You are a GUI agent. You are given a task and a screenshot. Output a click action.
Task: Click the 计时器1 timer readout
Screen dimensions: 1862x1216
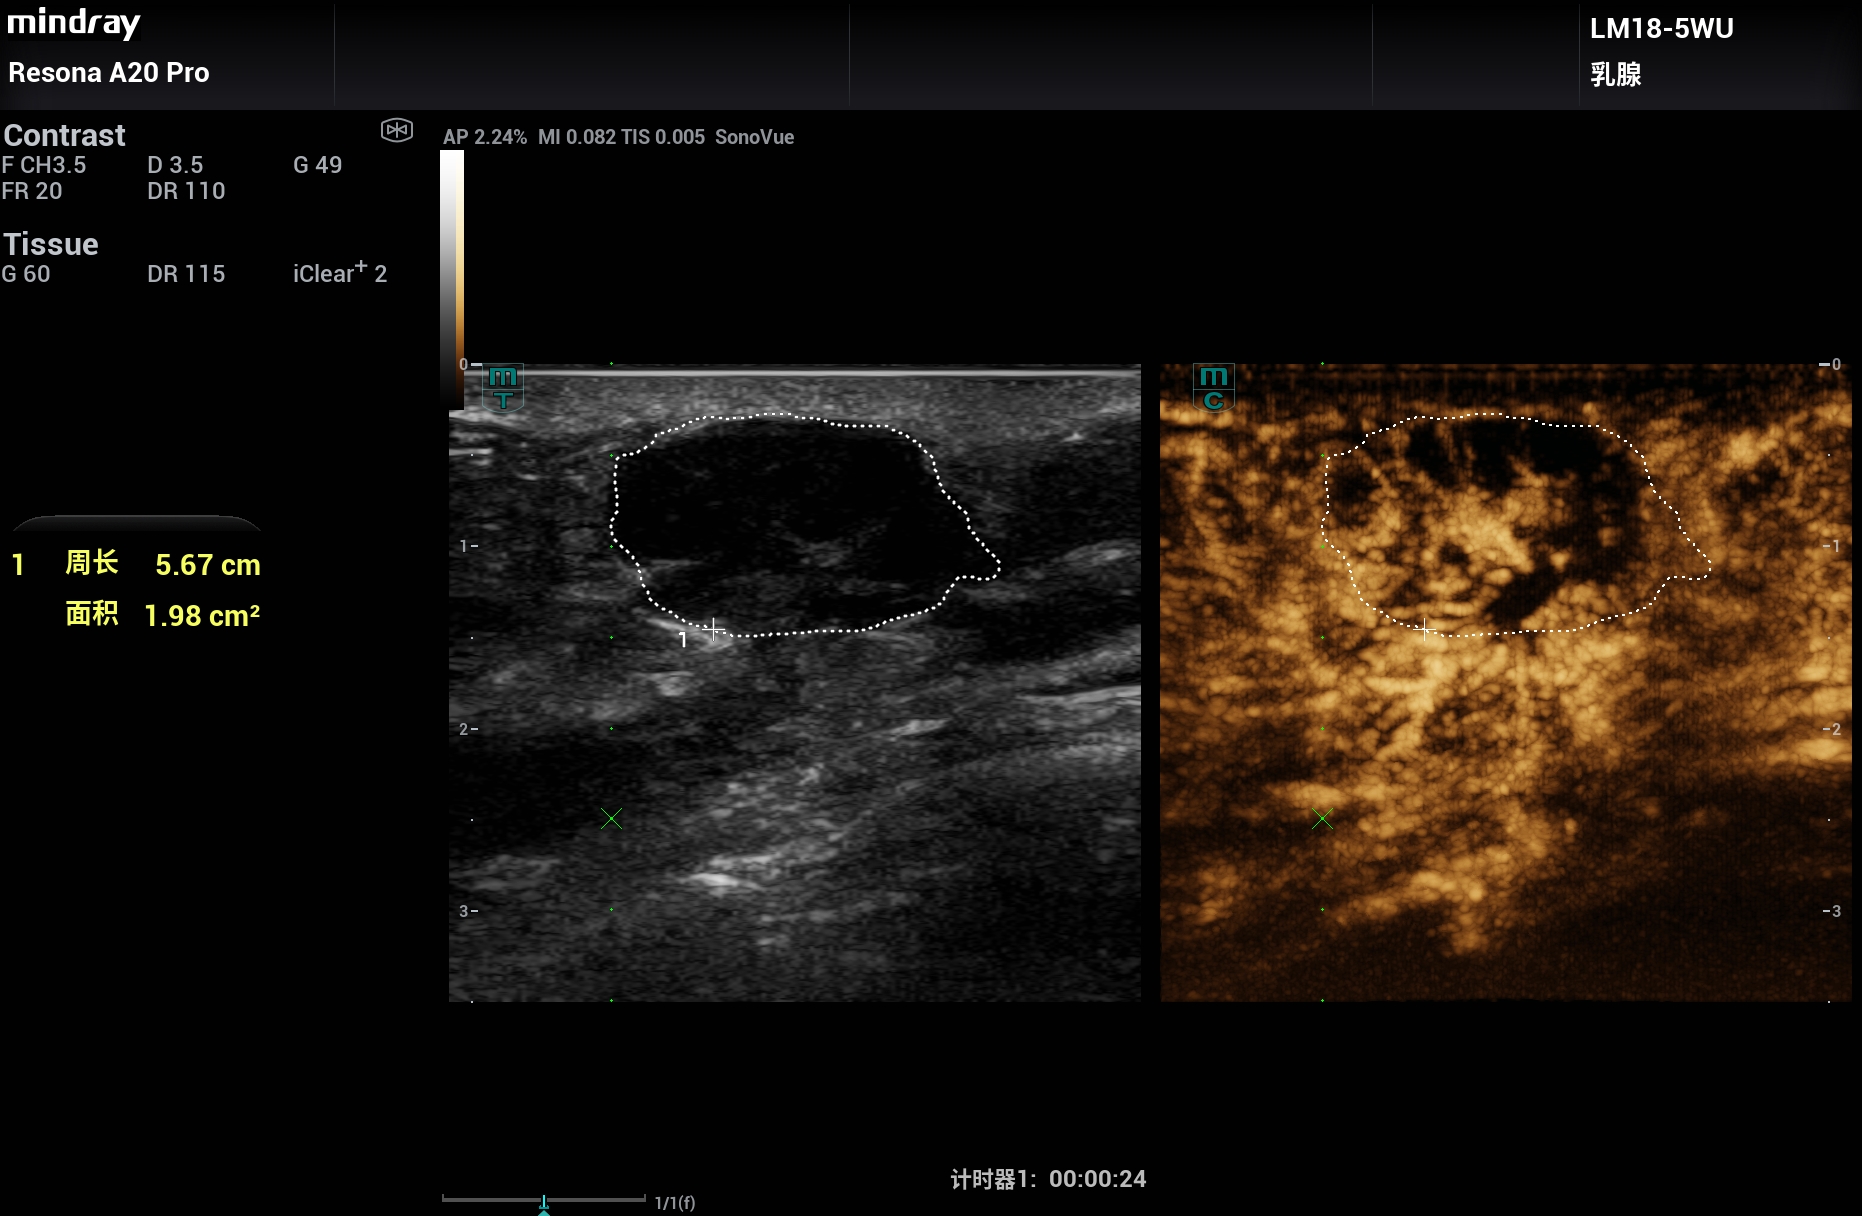(x=1047, y=1180)
